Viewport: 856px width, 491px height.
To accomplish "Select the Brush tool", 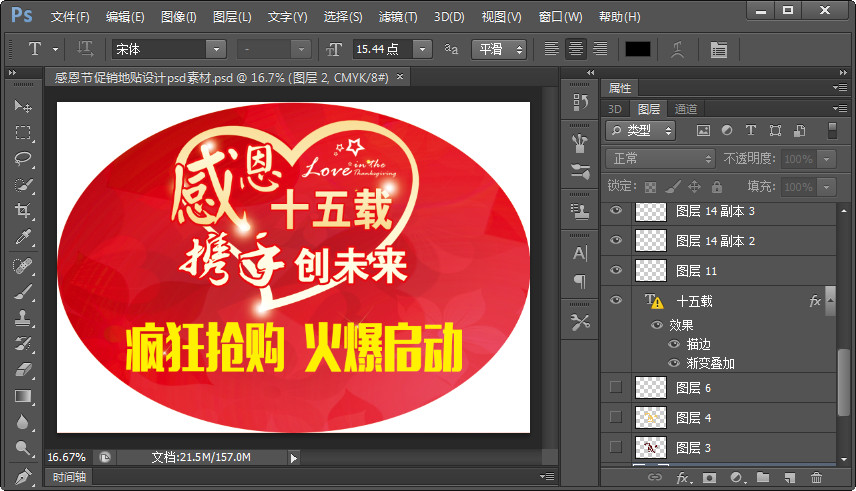I will click(23, 292).
